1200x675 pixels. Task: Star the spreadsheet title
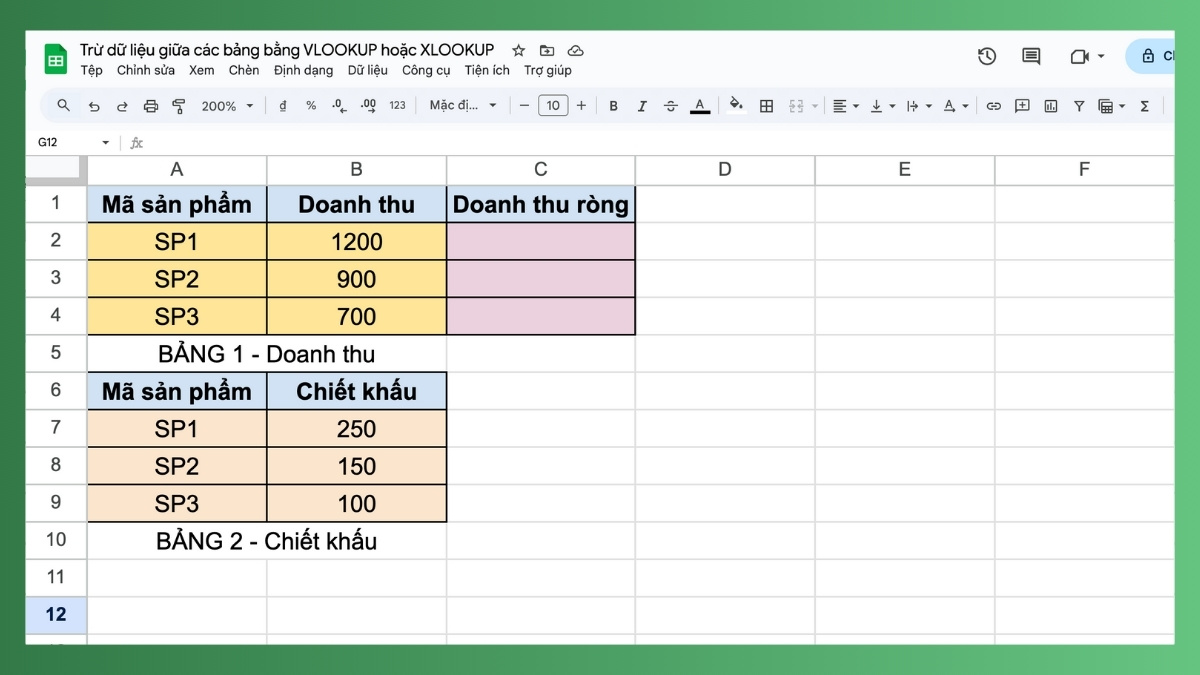pyautogui.click(x=518, y=49)
